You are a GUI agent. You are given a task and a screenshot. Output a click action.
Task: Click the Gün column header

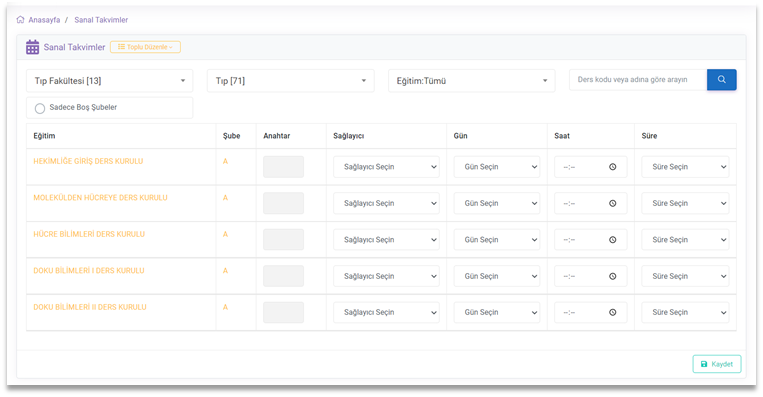pos(460,136)
